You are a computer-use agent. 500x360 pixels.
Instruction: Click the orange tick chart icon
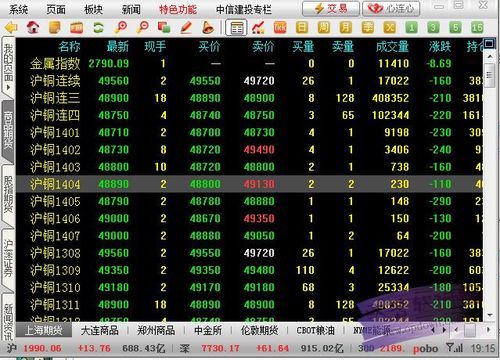pyautogui.click(x=280, y=28)
